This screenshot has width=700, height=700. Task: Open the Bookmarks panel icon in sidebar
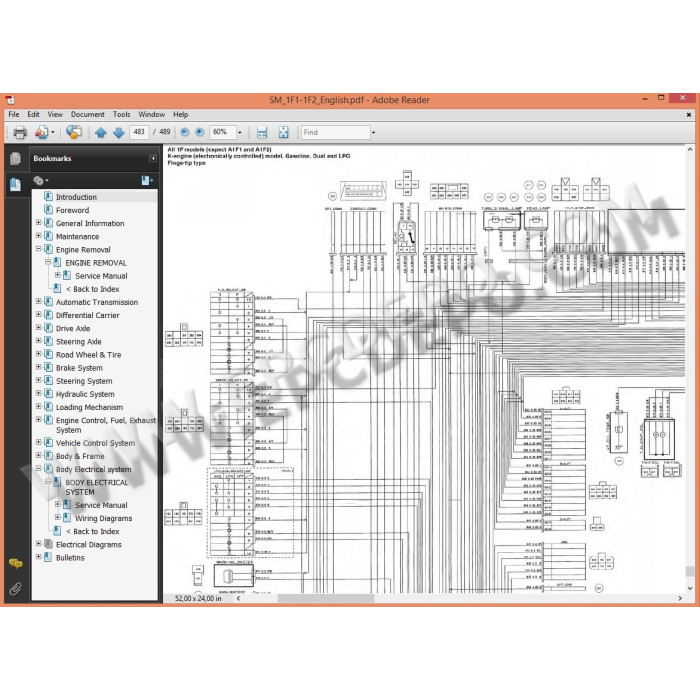15,184
